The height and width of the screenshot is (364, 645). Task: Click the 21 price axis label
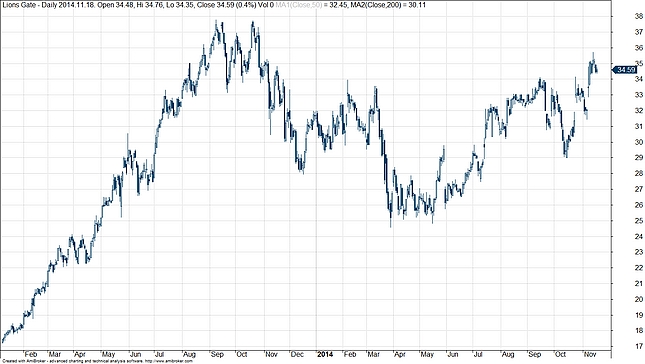639,283
